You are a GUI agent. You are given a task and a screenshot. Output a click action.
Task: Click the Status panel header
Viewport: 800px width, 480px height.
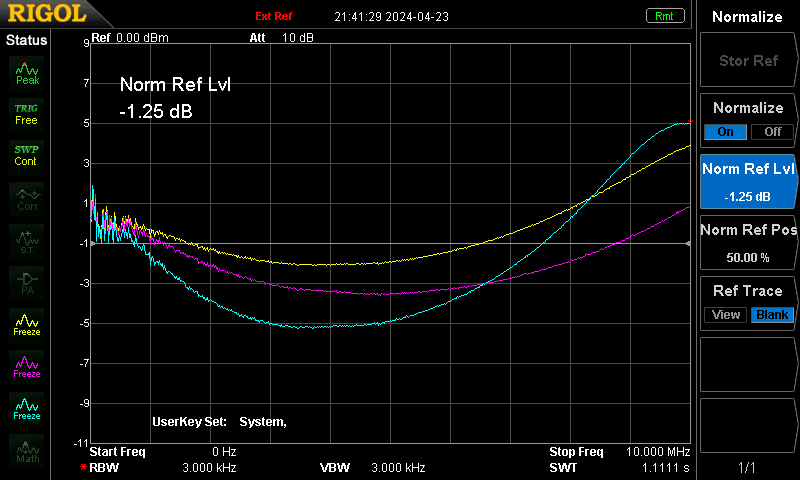click(26, 40)
